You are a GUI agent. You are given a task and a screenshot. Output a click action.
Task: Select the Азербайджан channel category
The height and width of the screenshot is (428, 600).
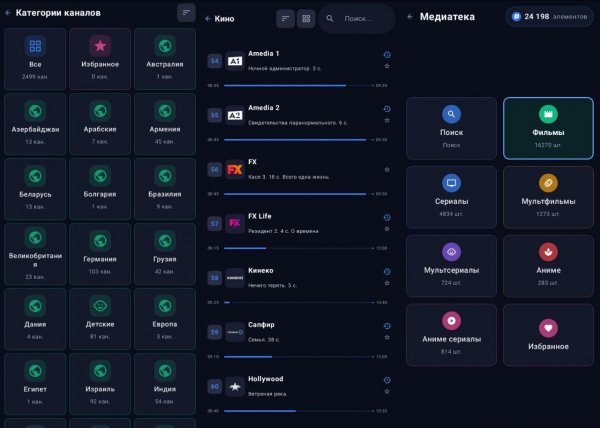click(x=35, y=124)
